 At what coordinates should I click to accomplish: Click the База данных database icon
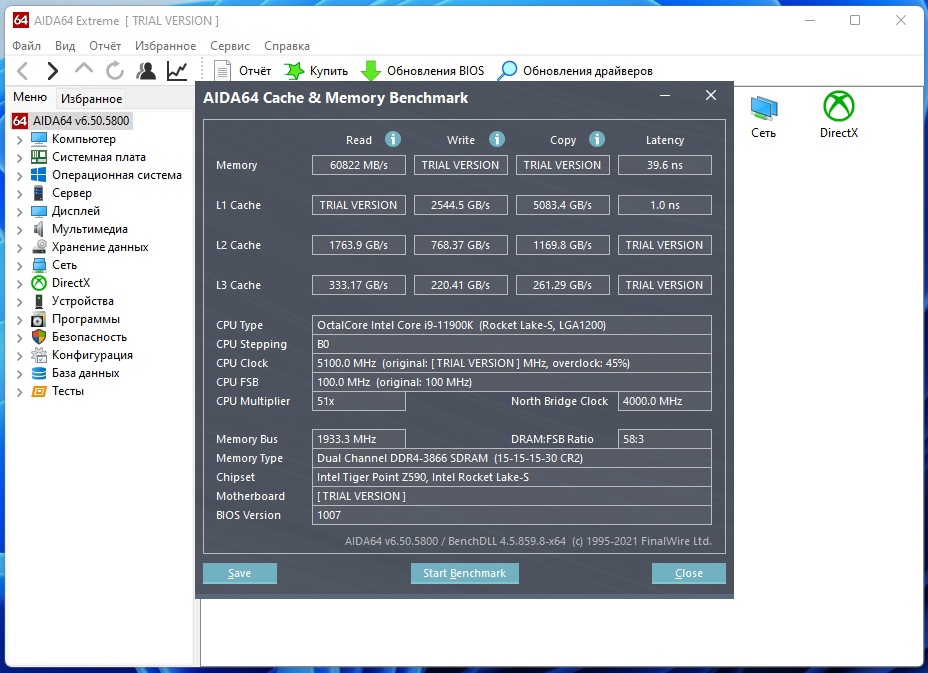[x=38, y=373]
